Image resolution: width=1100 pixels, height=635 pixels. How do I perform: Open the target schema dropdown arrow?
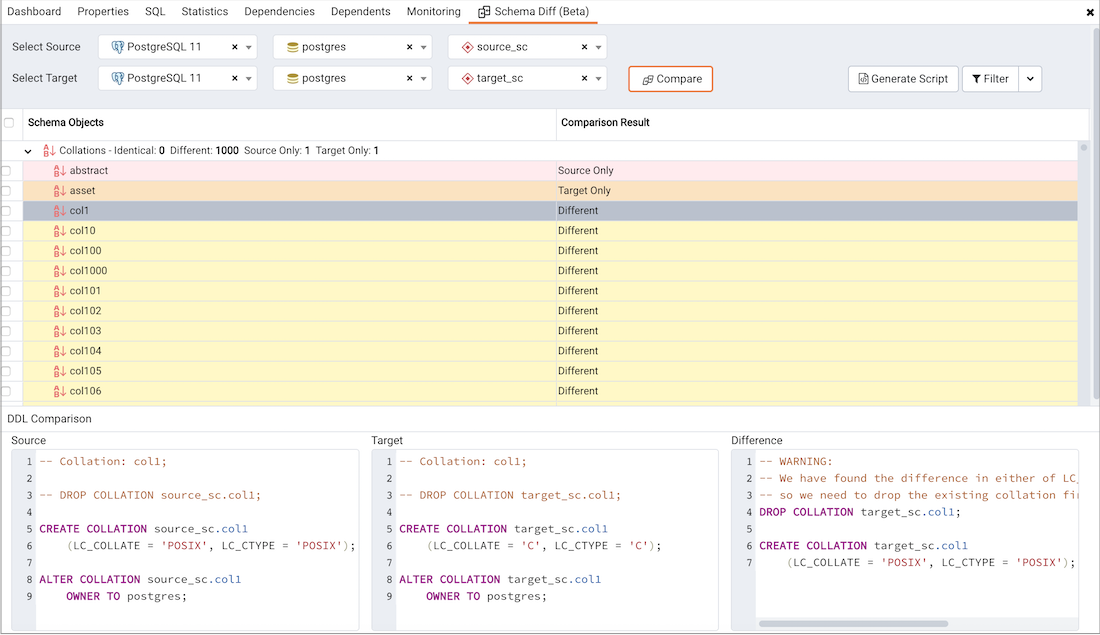(598, 79)
